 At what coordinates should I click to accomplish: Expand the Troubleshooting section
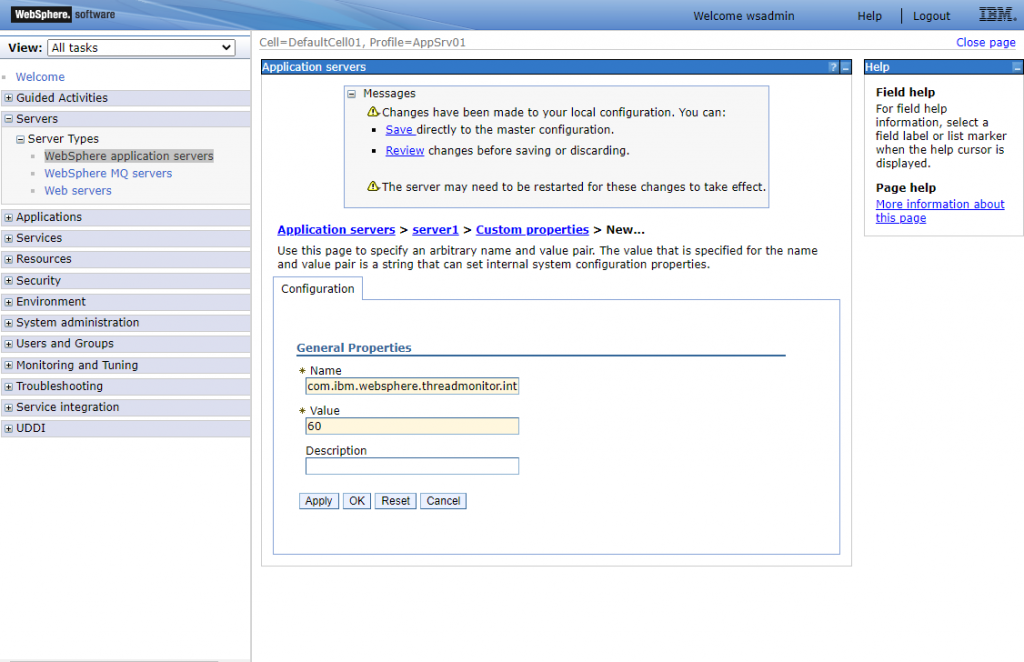pos(8,386)
